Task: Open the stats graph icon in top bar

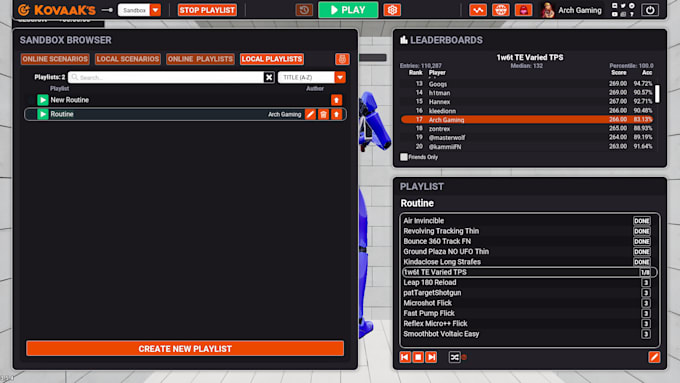Action: click(477, 10)
